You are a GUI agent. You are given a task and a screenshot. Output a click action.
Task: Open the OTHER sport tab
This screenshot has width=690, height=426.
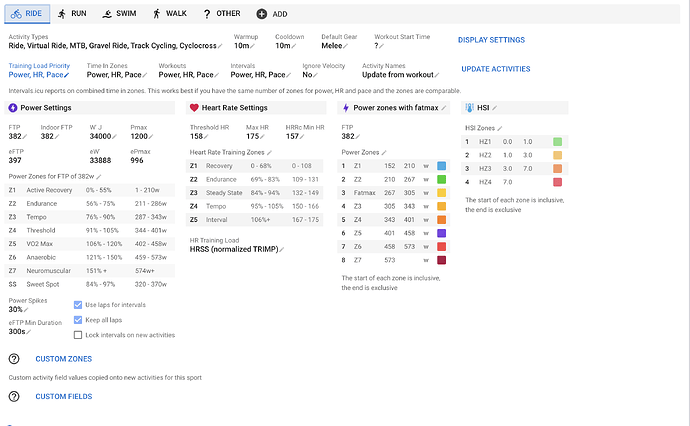pos(221,14)
